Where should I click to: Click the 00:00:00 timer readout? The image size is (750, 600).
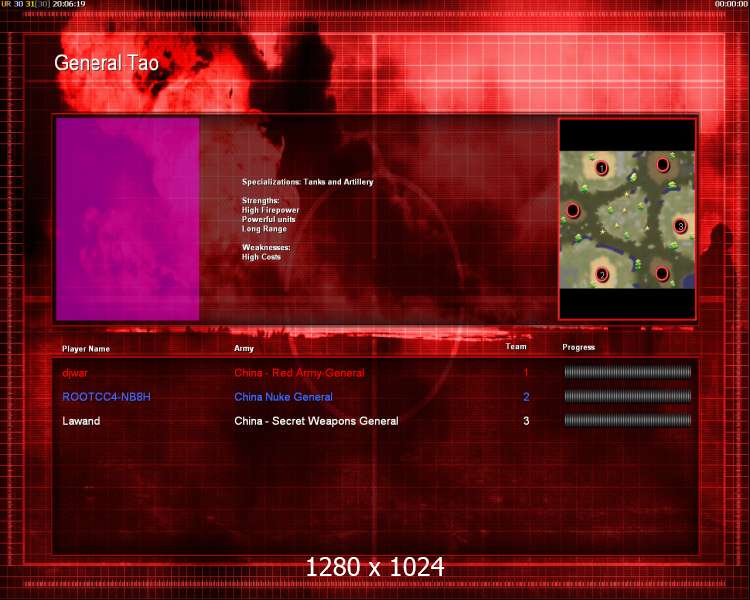tap(732, 4)
